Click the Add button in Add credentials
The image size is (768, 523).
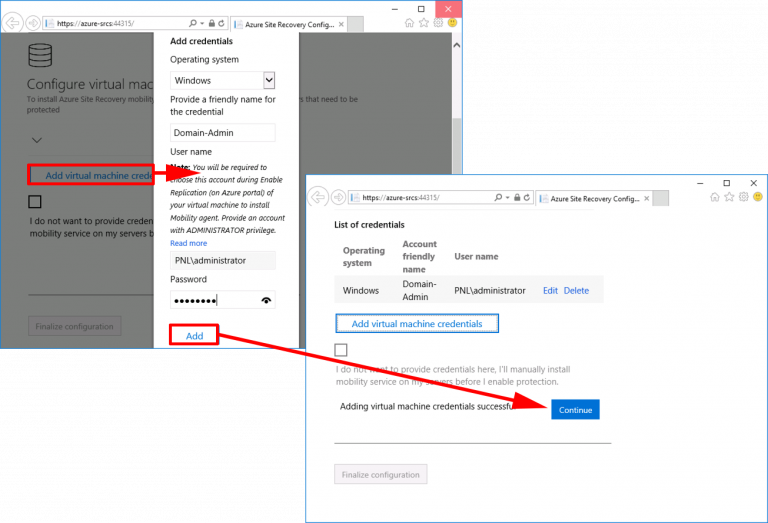pos(194,335)
